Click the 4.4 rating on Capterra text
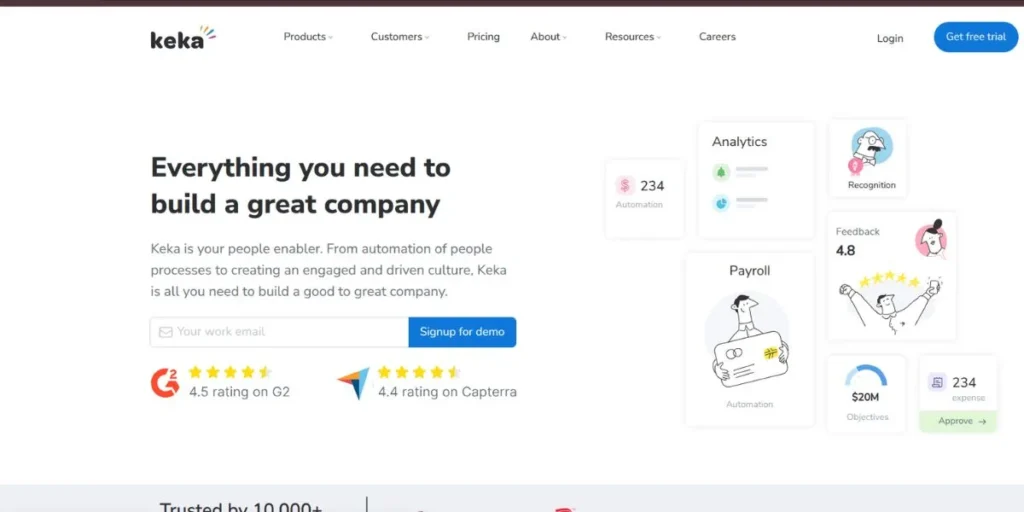This screenshot has height=512, width=1024. (447, 392)
